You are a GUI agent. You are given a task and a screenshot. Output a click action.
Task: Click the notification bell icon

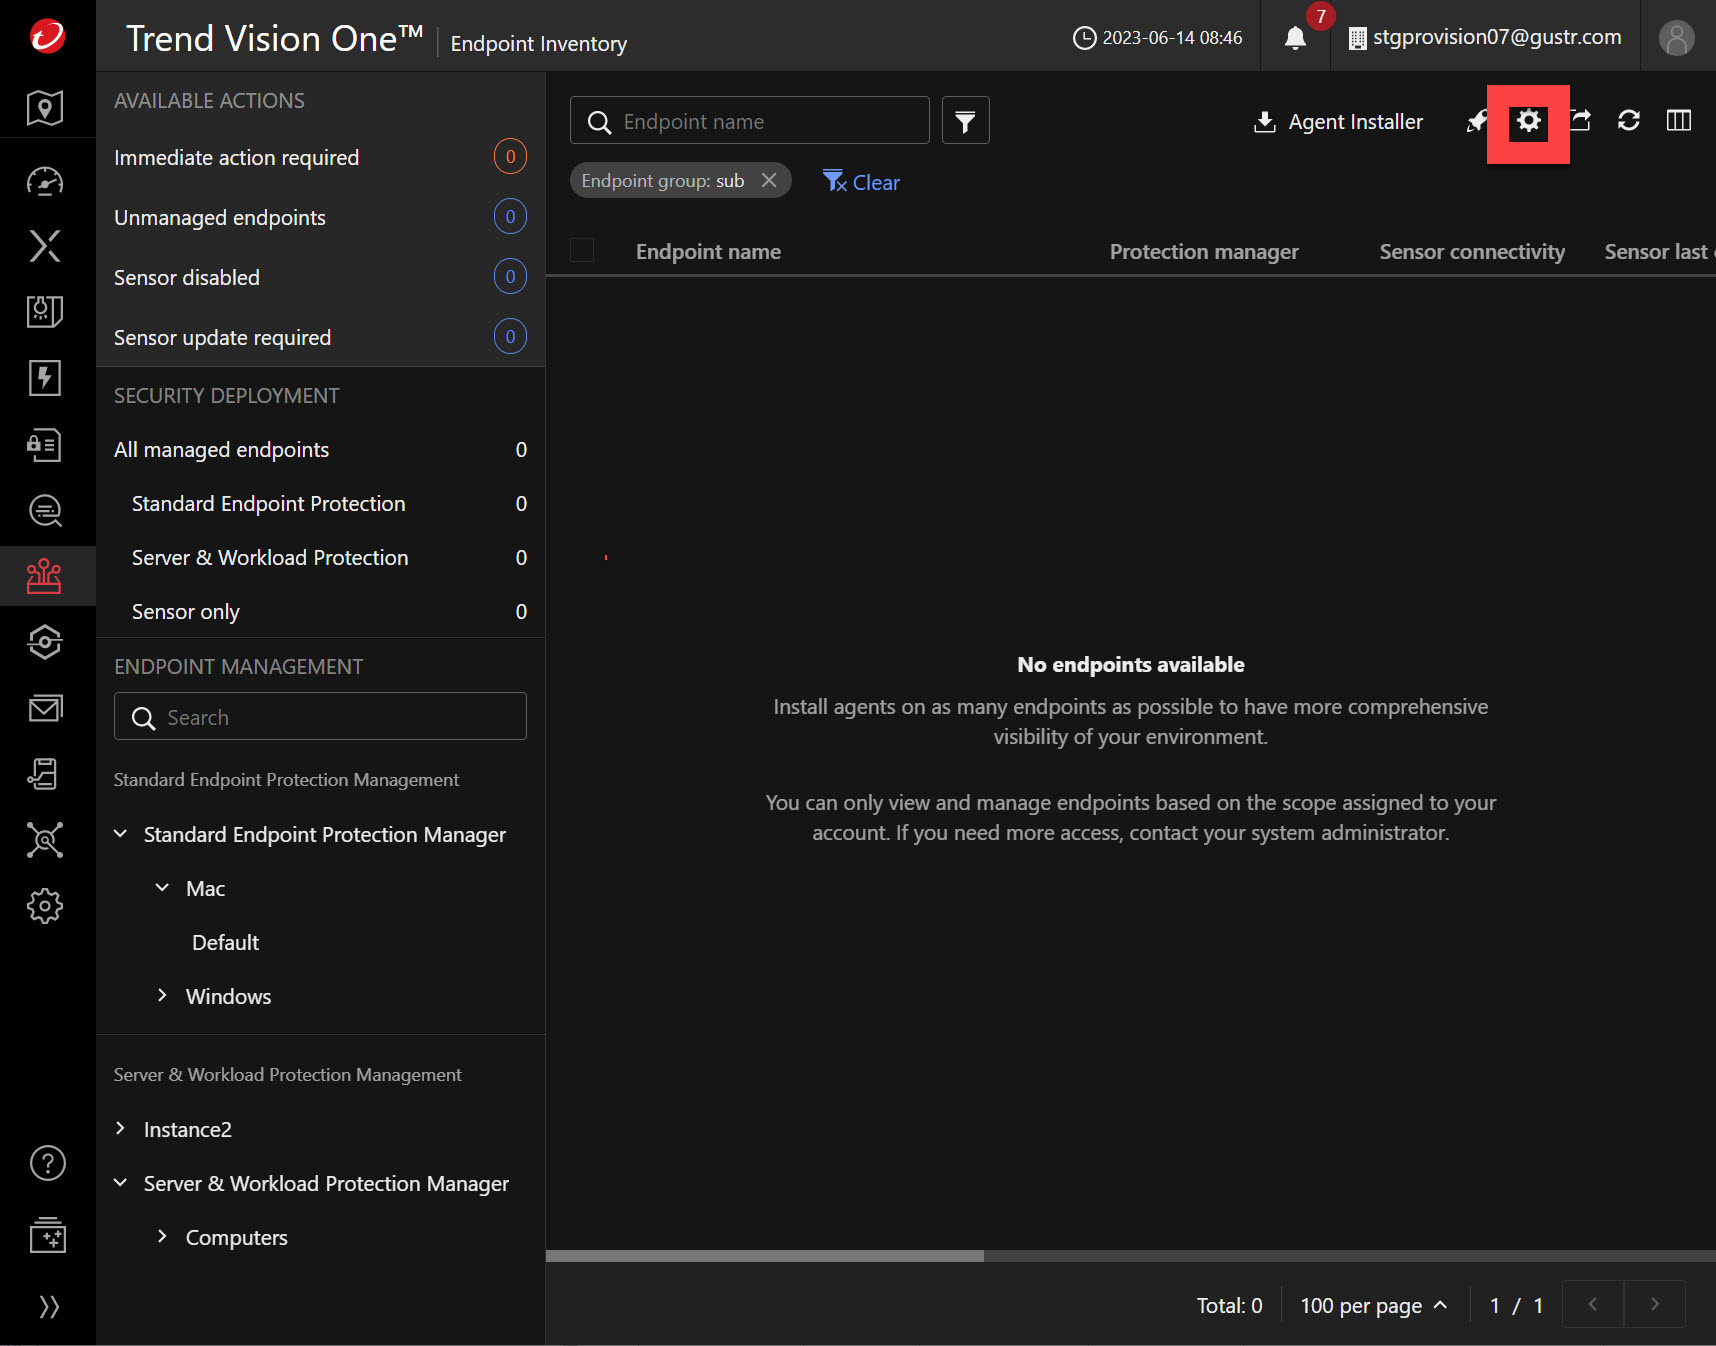pyautogui.click(x=1295, y=38)
